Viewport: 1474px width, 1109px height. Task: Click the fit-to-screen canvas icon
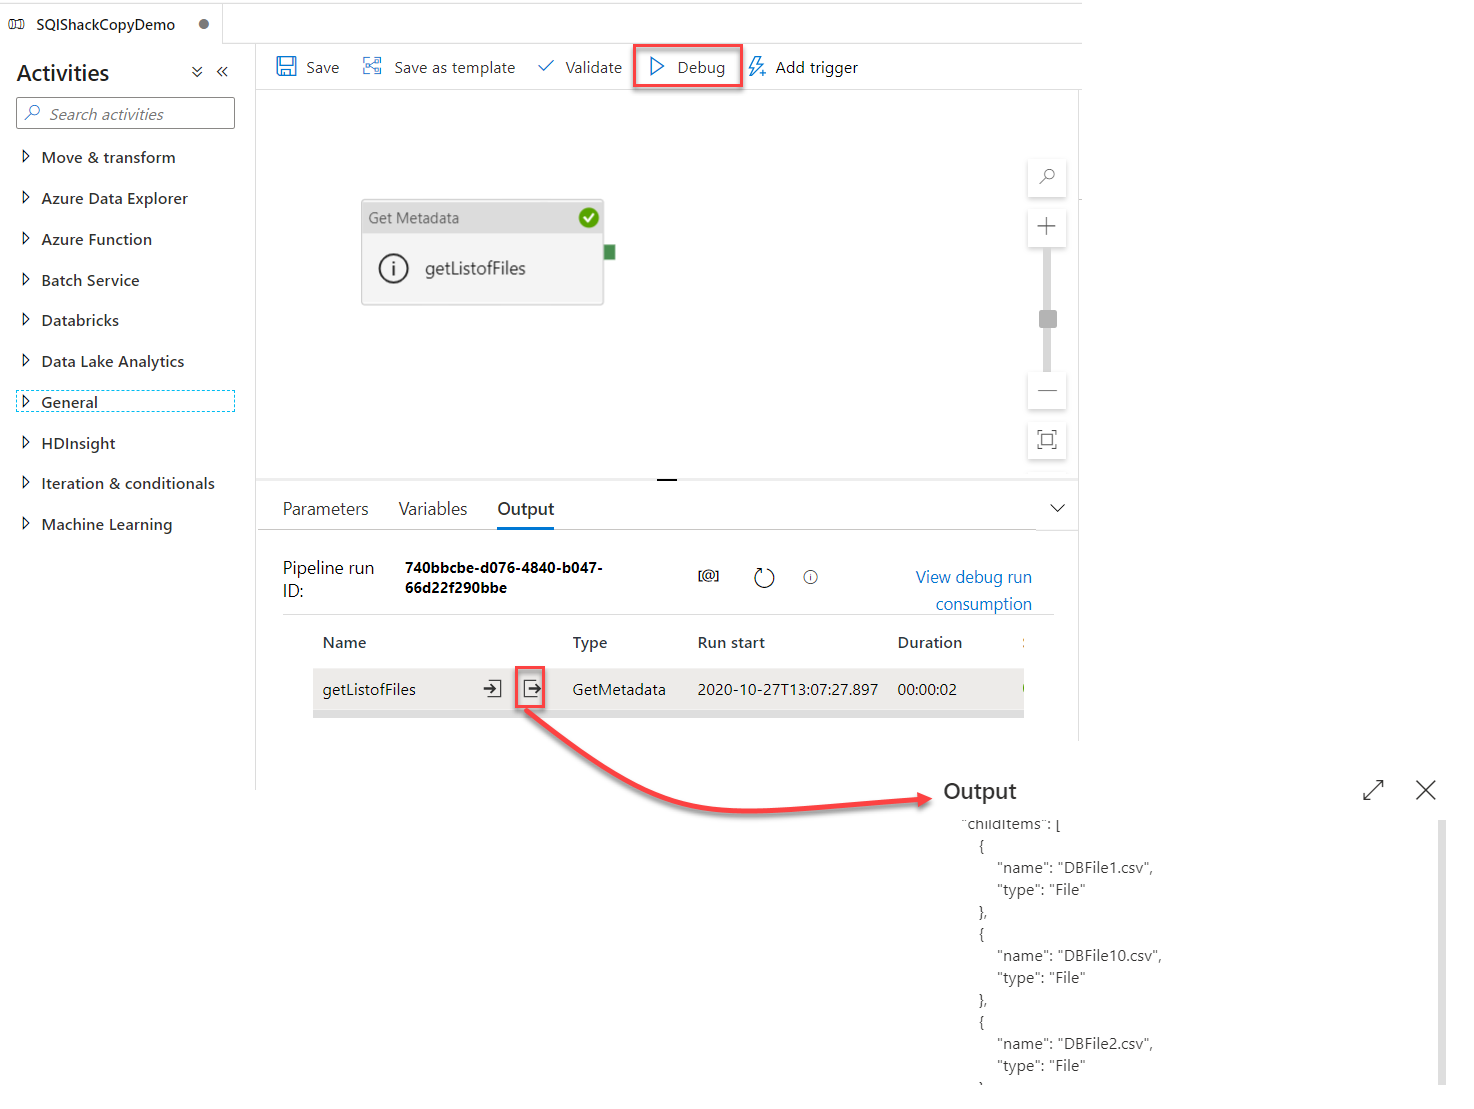tap(1047, 440)
